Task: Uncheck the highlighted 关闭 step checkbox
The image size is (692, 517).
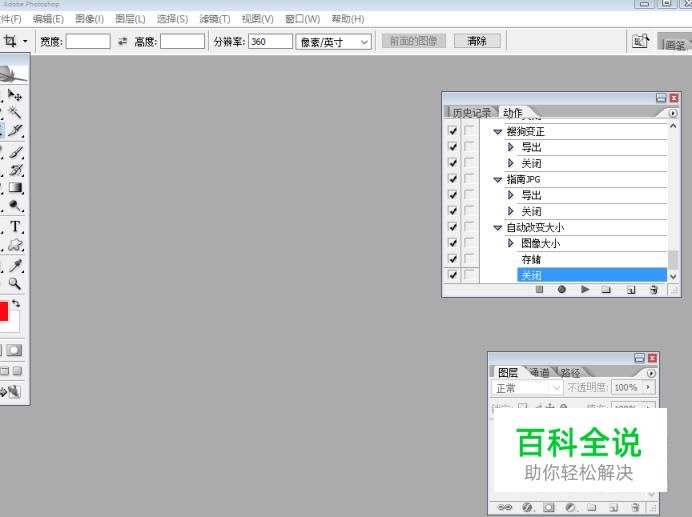Action: point(452,275)
